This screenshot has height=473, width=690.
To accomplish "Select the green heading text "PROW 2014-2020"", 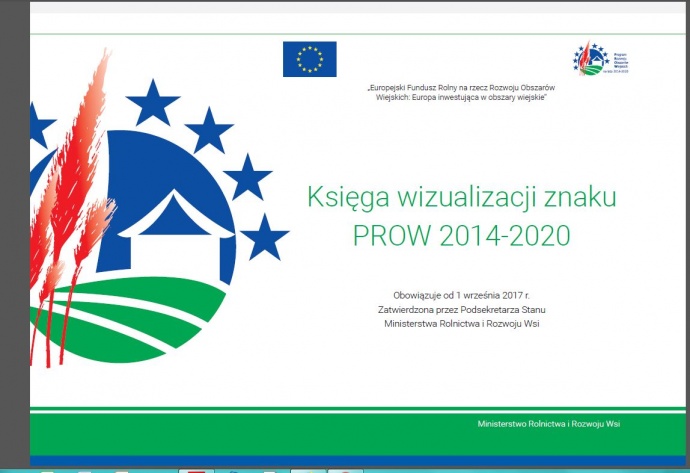I will (462, 235).
